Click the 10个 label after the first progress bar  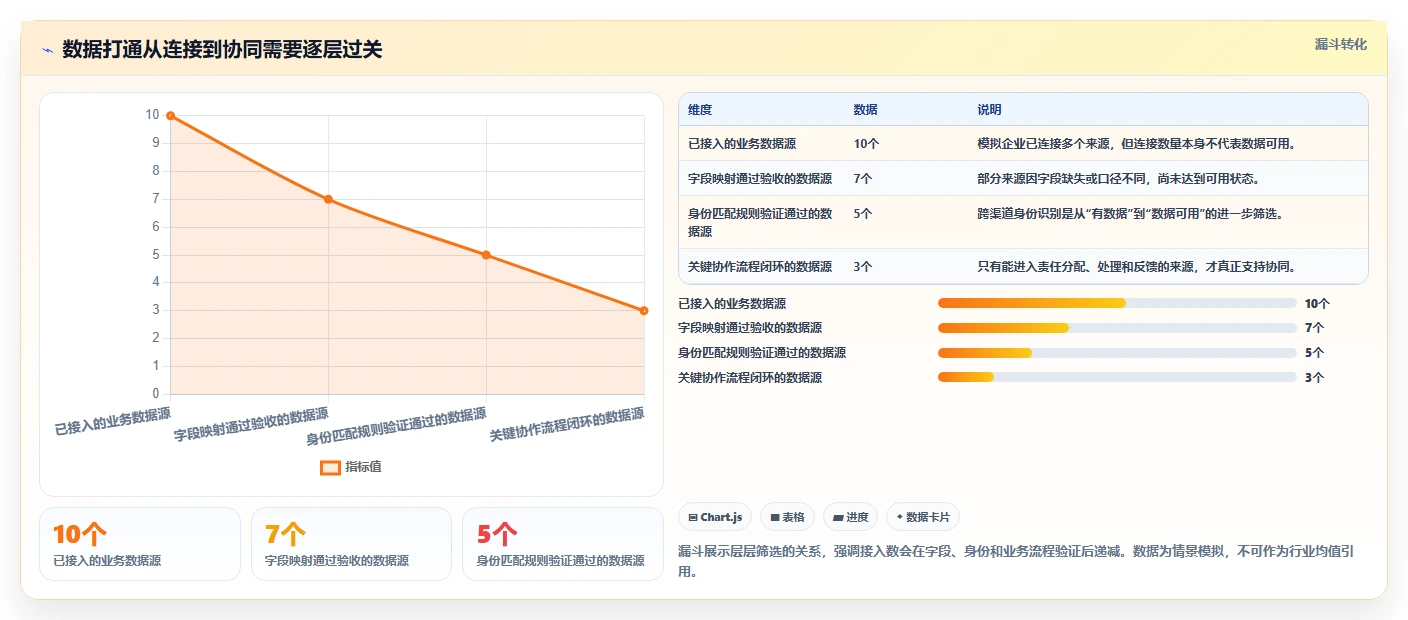click(1317, 303)
